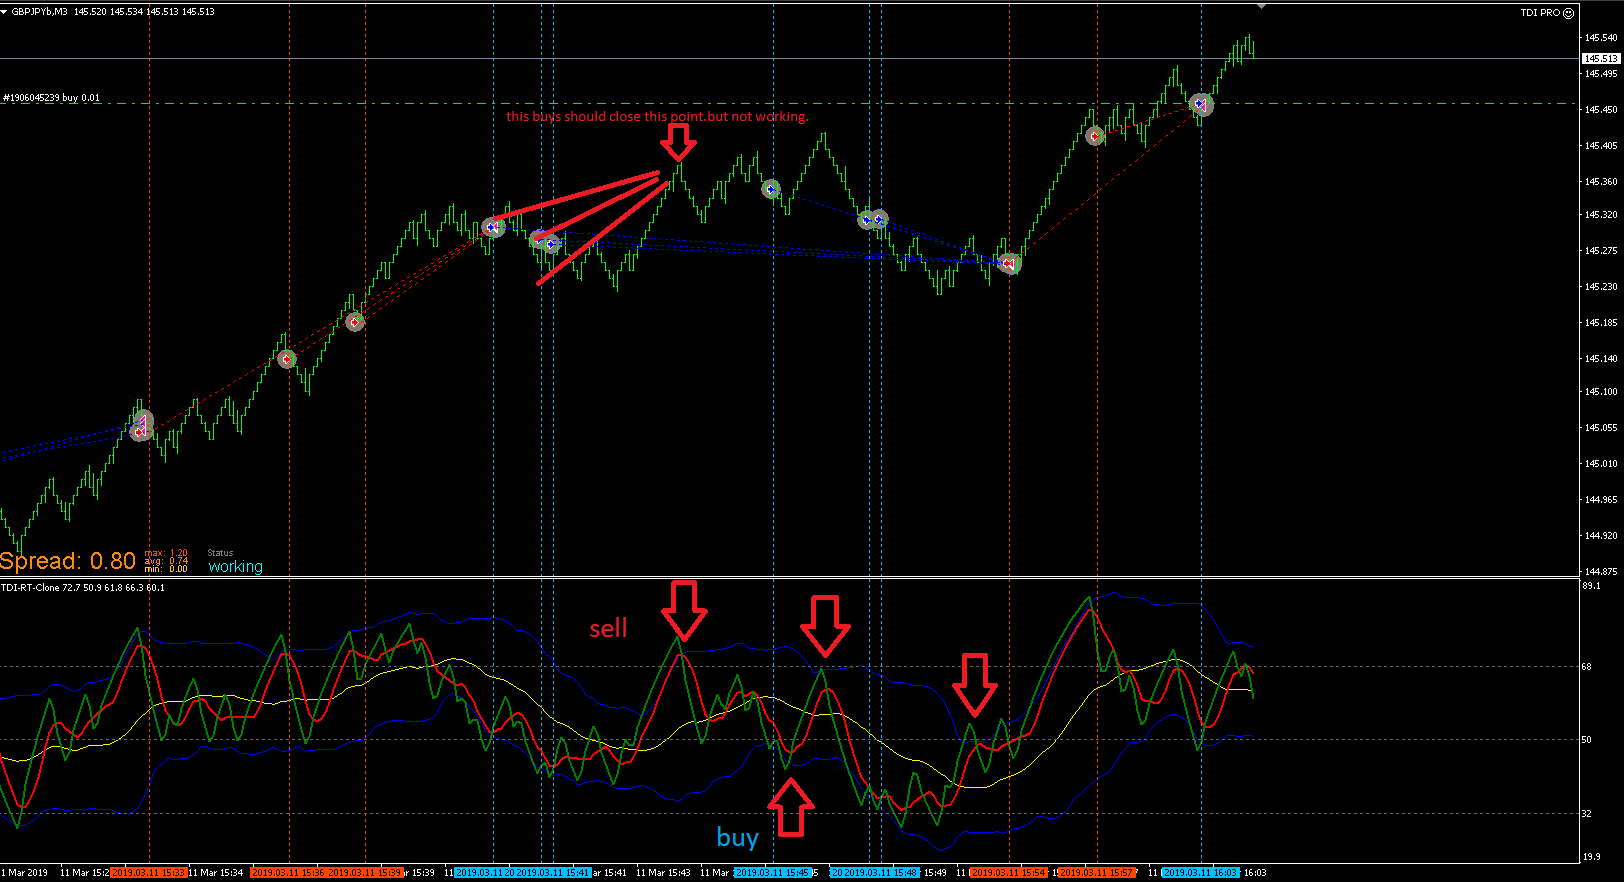Screen dimensions: 1624x882
Task: Click the 145.360 price scale label
Action: [x=1601, y=181]
